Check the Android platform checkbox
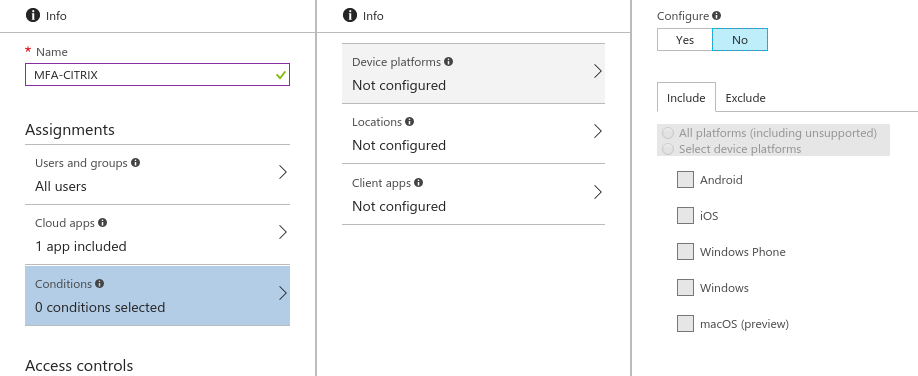 (x=685, y=180)
